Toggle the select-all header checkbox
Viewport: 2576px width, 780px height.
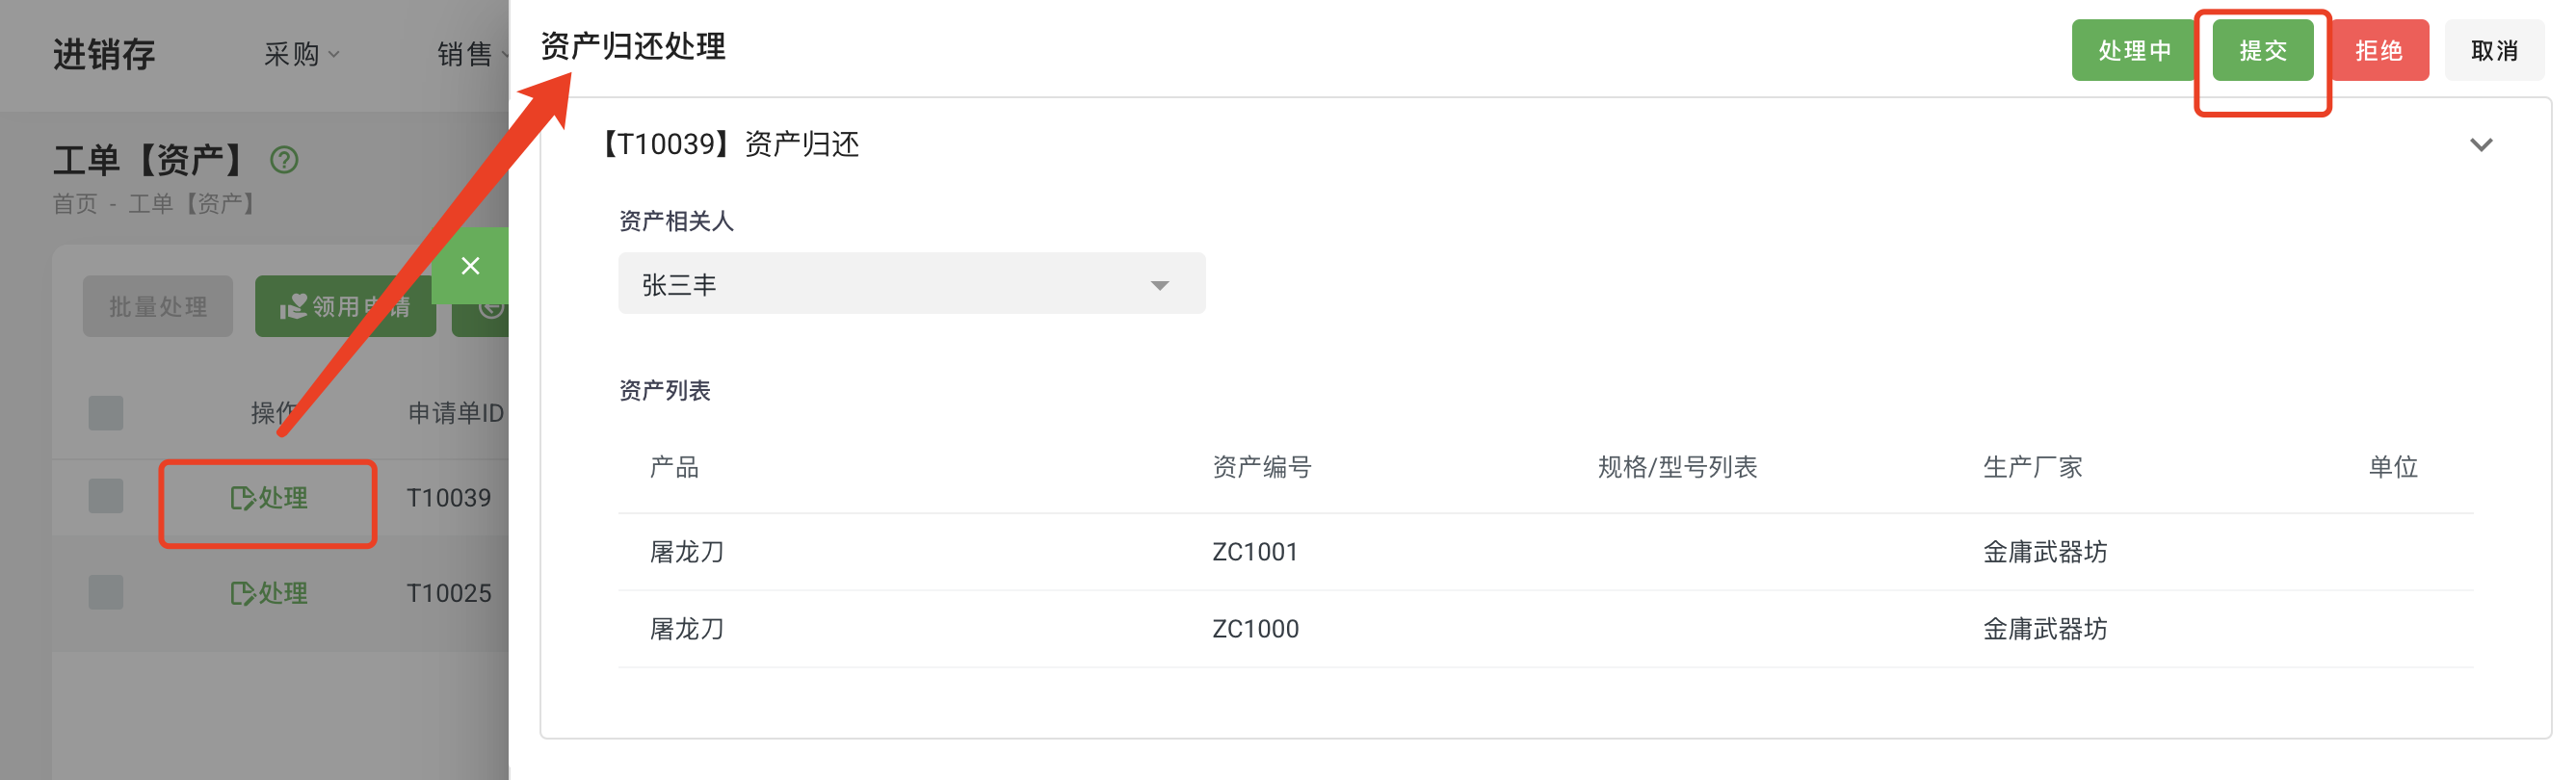tap(106, 413)
